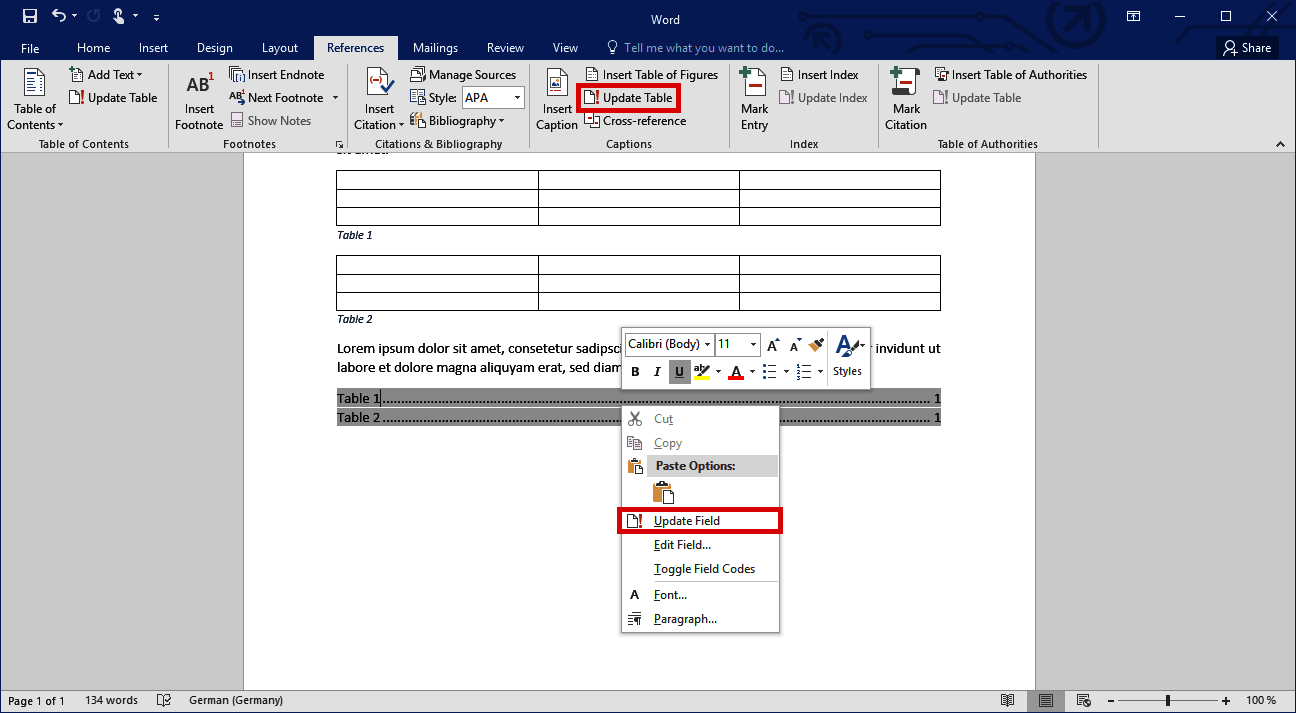
Task: Activate the Tell me what you want to do field
Action: [695, 47]
